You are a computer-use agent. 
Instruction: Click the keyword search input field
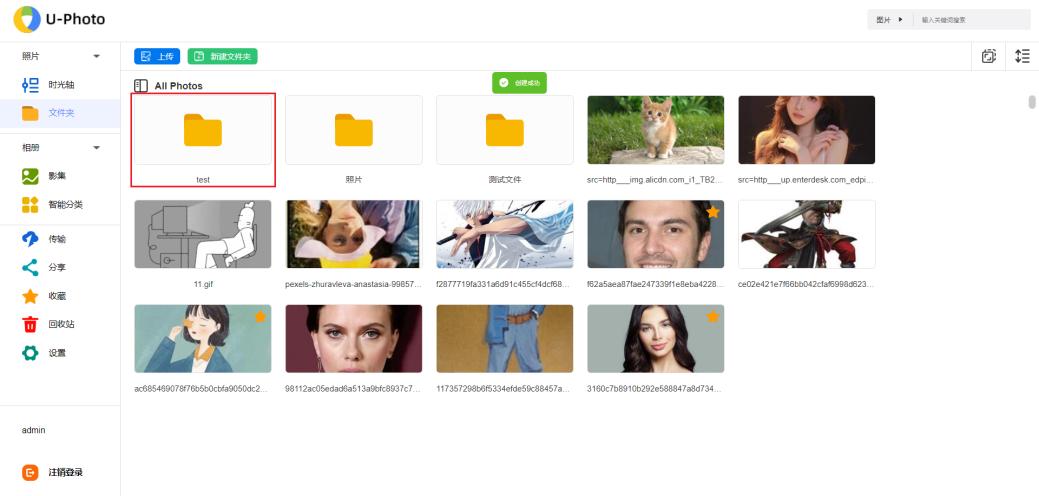pyautogui.click(x=972, y=20)
